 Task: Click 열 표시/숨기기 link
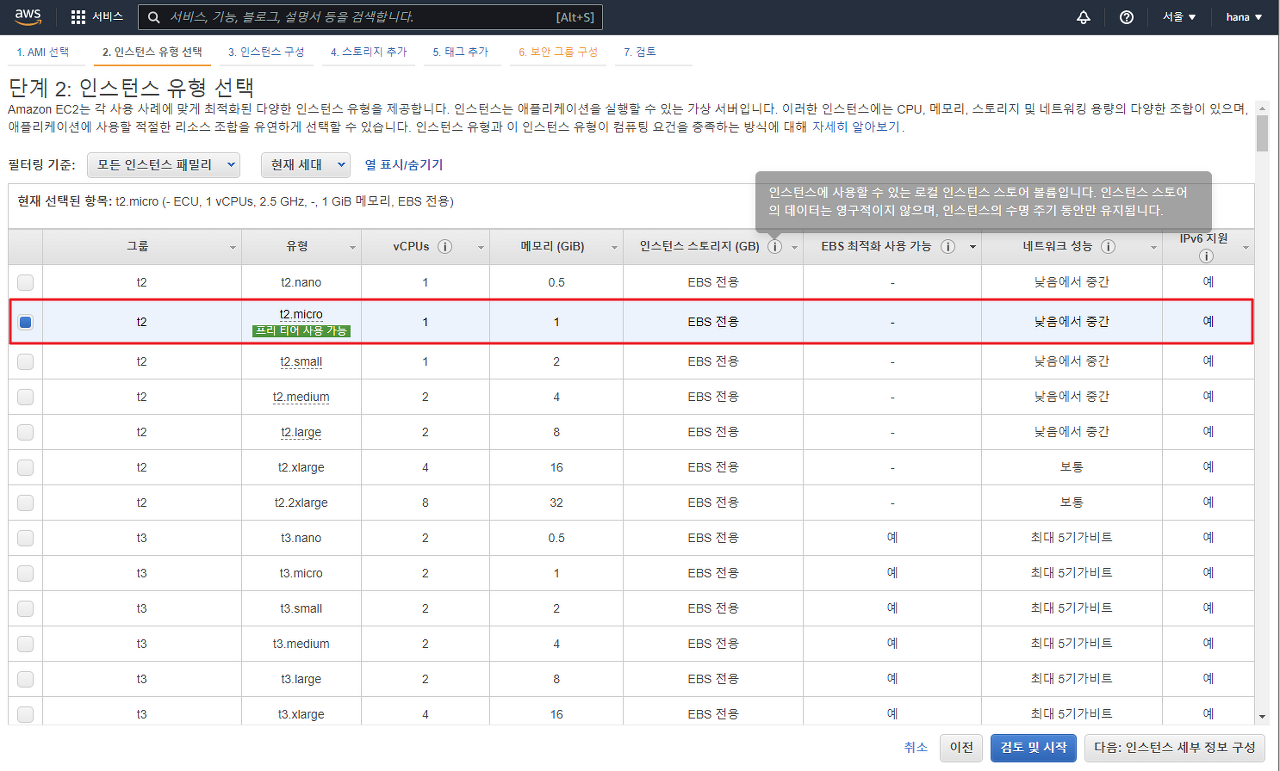point(404,165)
